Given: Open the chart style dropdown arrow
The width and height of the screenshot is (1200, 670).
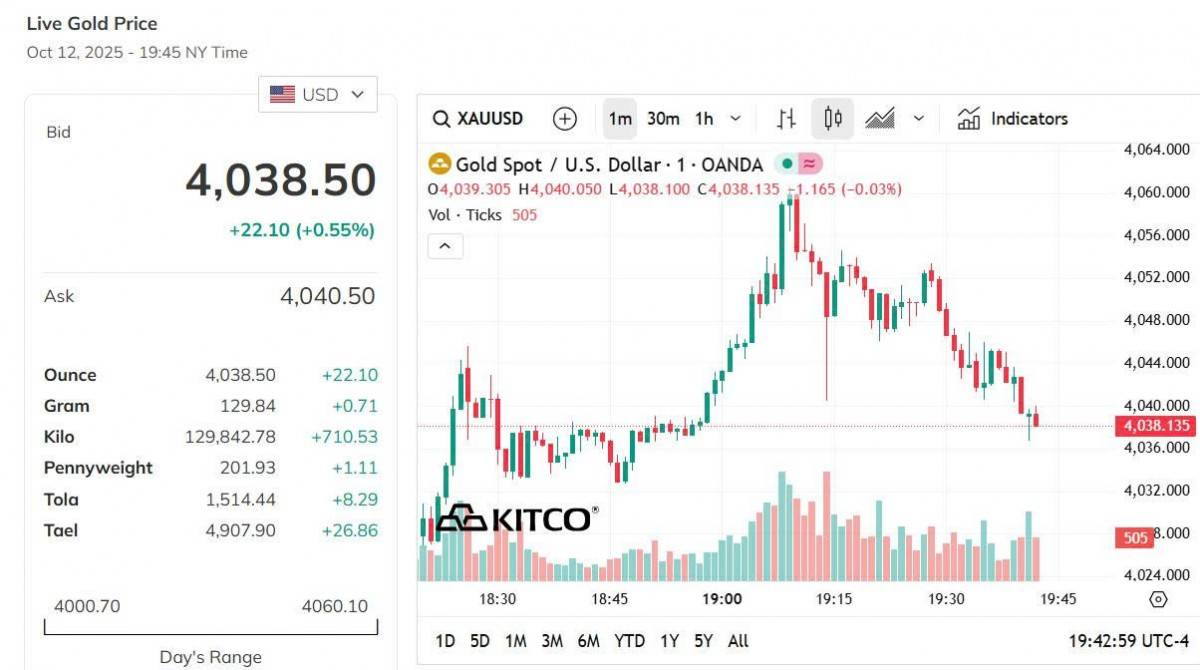Looking at the screenshot, I should (x=918, y=118).
